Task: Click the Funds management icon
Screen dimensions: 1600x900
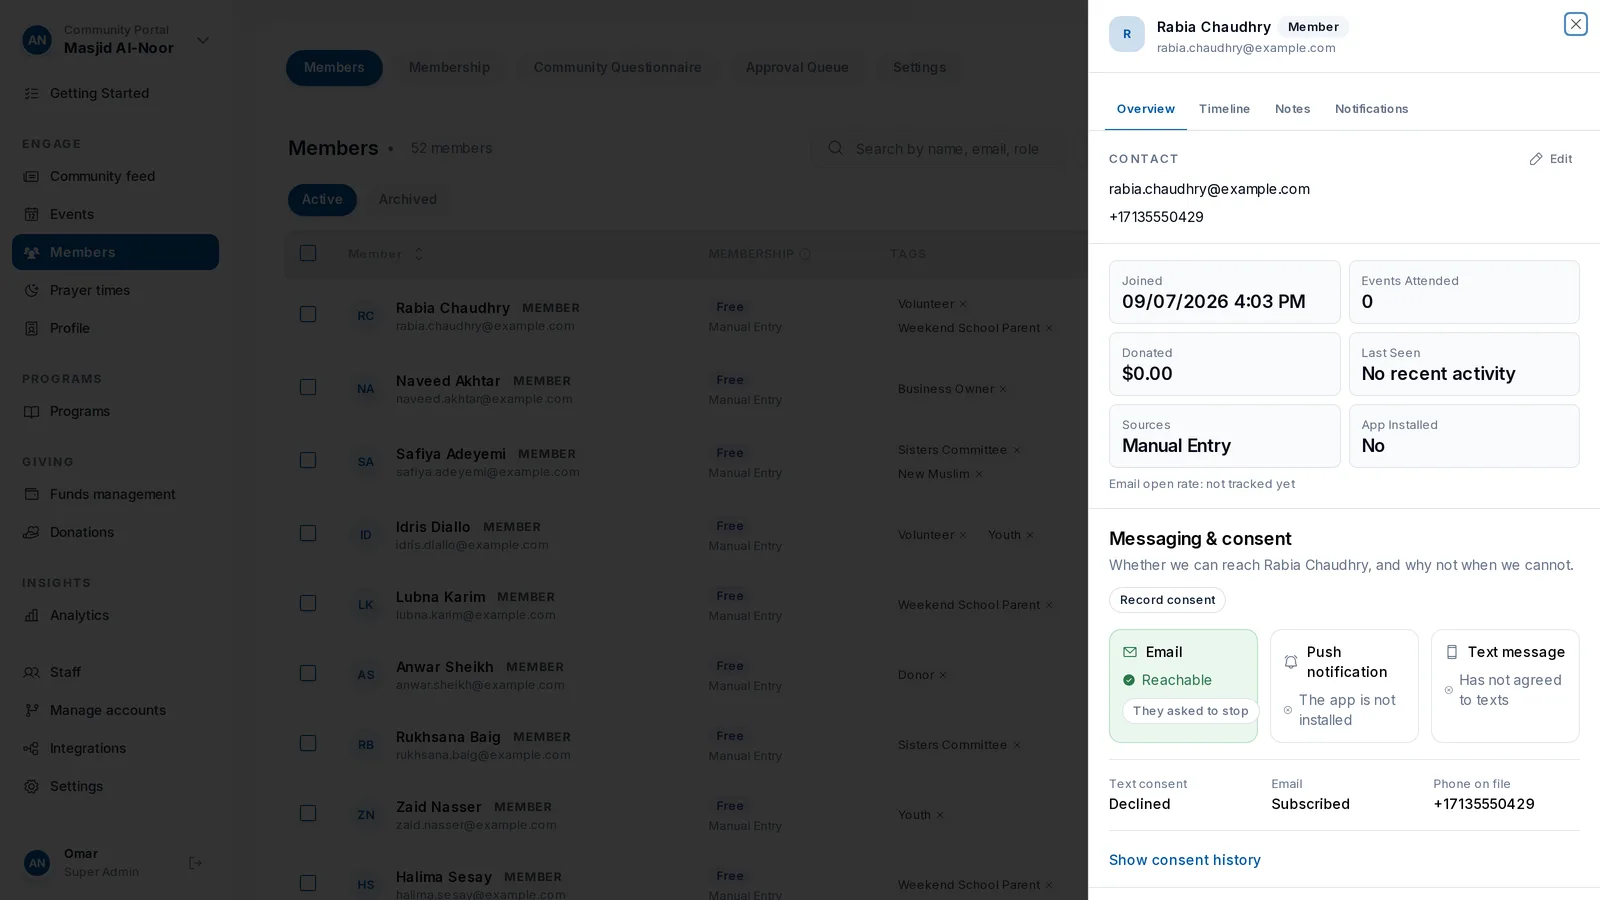Action: (32, 494)
